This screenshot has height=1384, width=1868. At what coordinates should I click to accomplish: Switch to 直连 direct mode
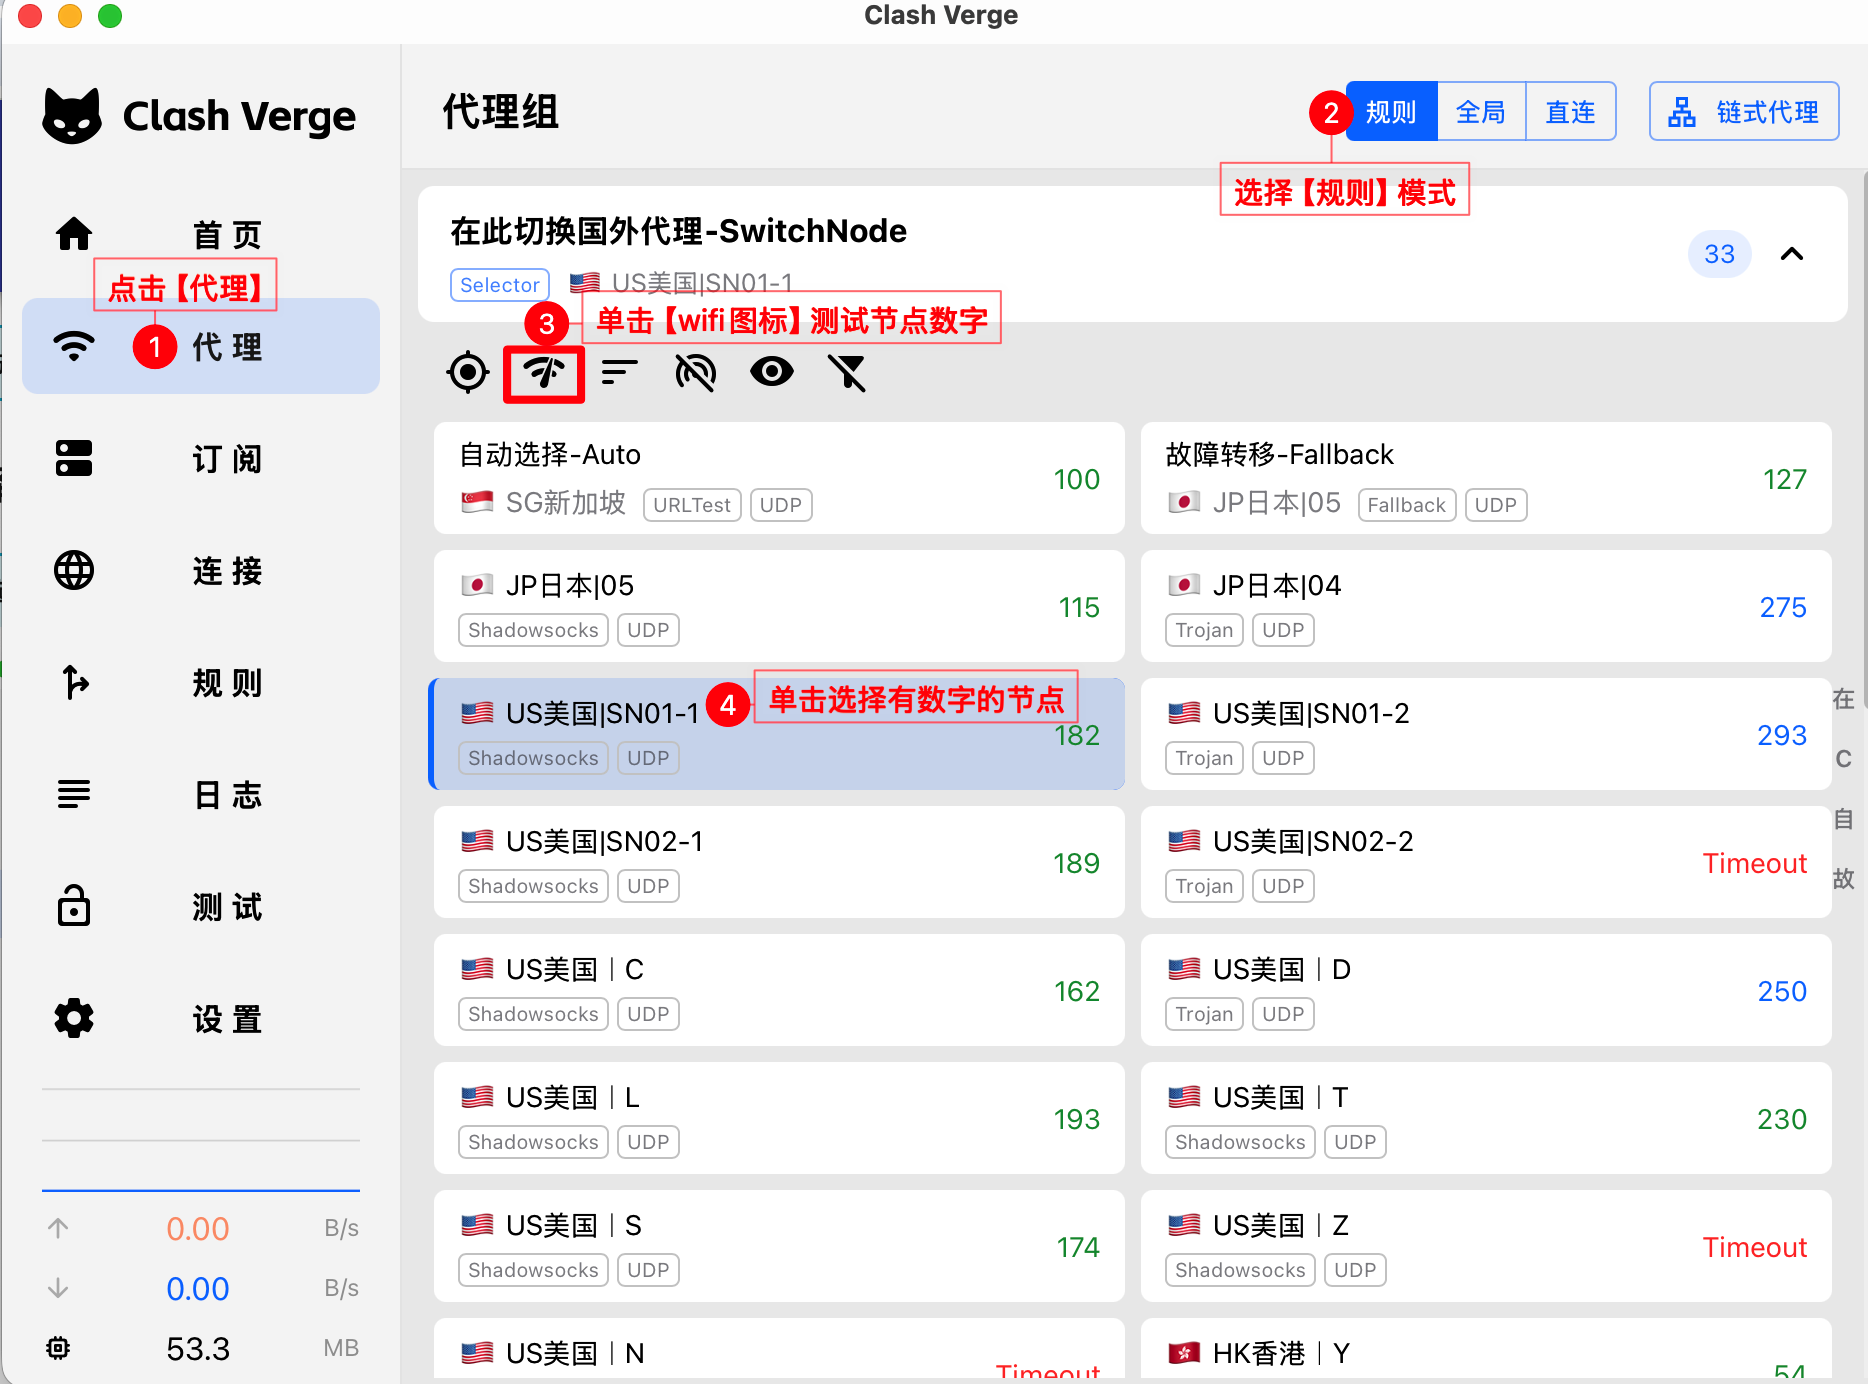(x=1571, y=112)
